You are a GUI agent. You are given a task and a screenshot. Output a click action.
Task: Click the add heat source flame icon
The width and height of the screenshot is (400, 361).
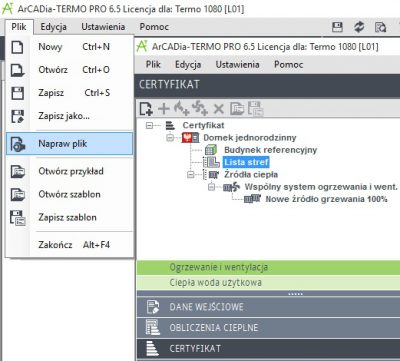pos(182,109)
